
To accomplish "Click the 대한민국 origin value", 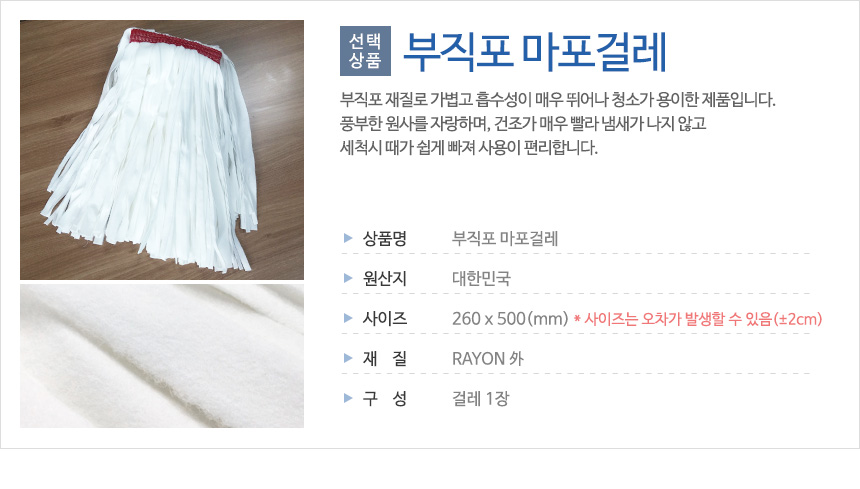I will point(481,278).
